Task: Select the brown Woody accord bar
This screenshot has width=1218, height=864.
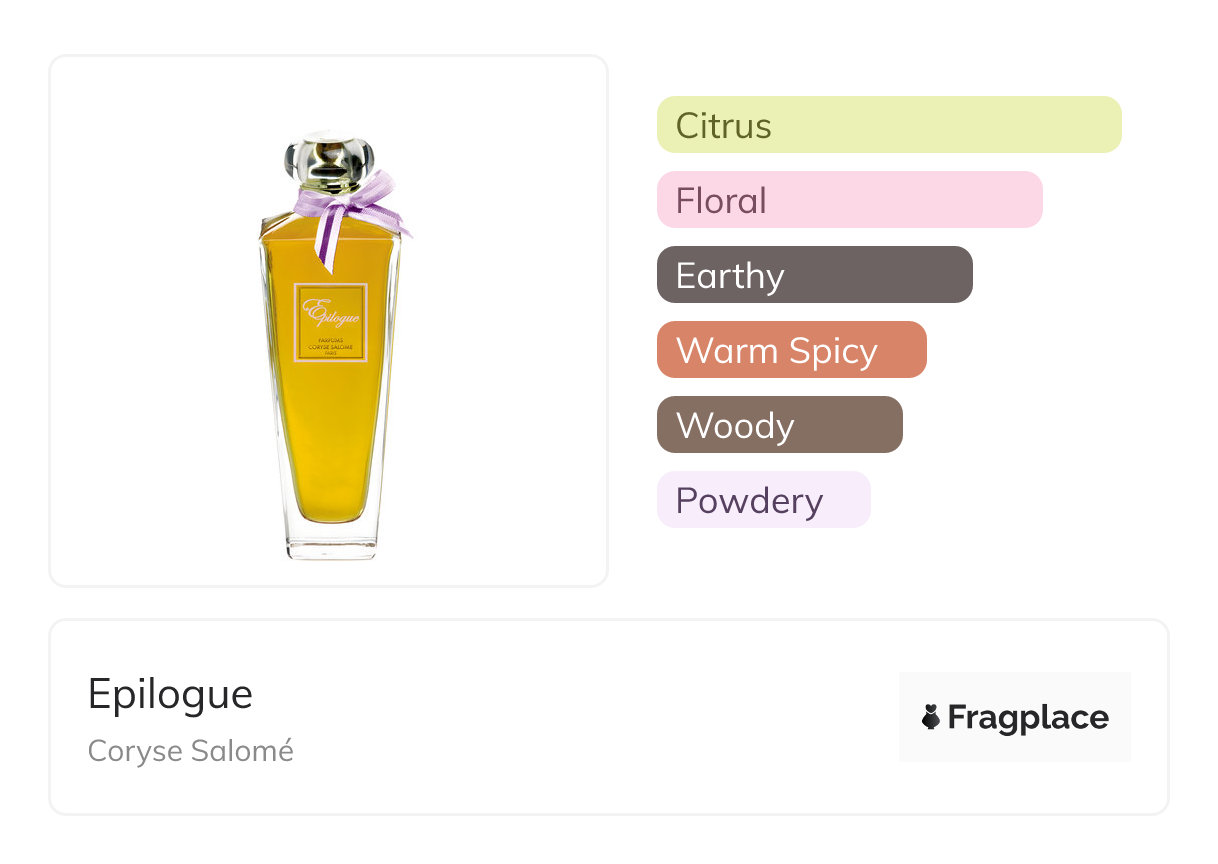Action: pyautogui.click(x=779, y=425)
